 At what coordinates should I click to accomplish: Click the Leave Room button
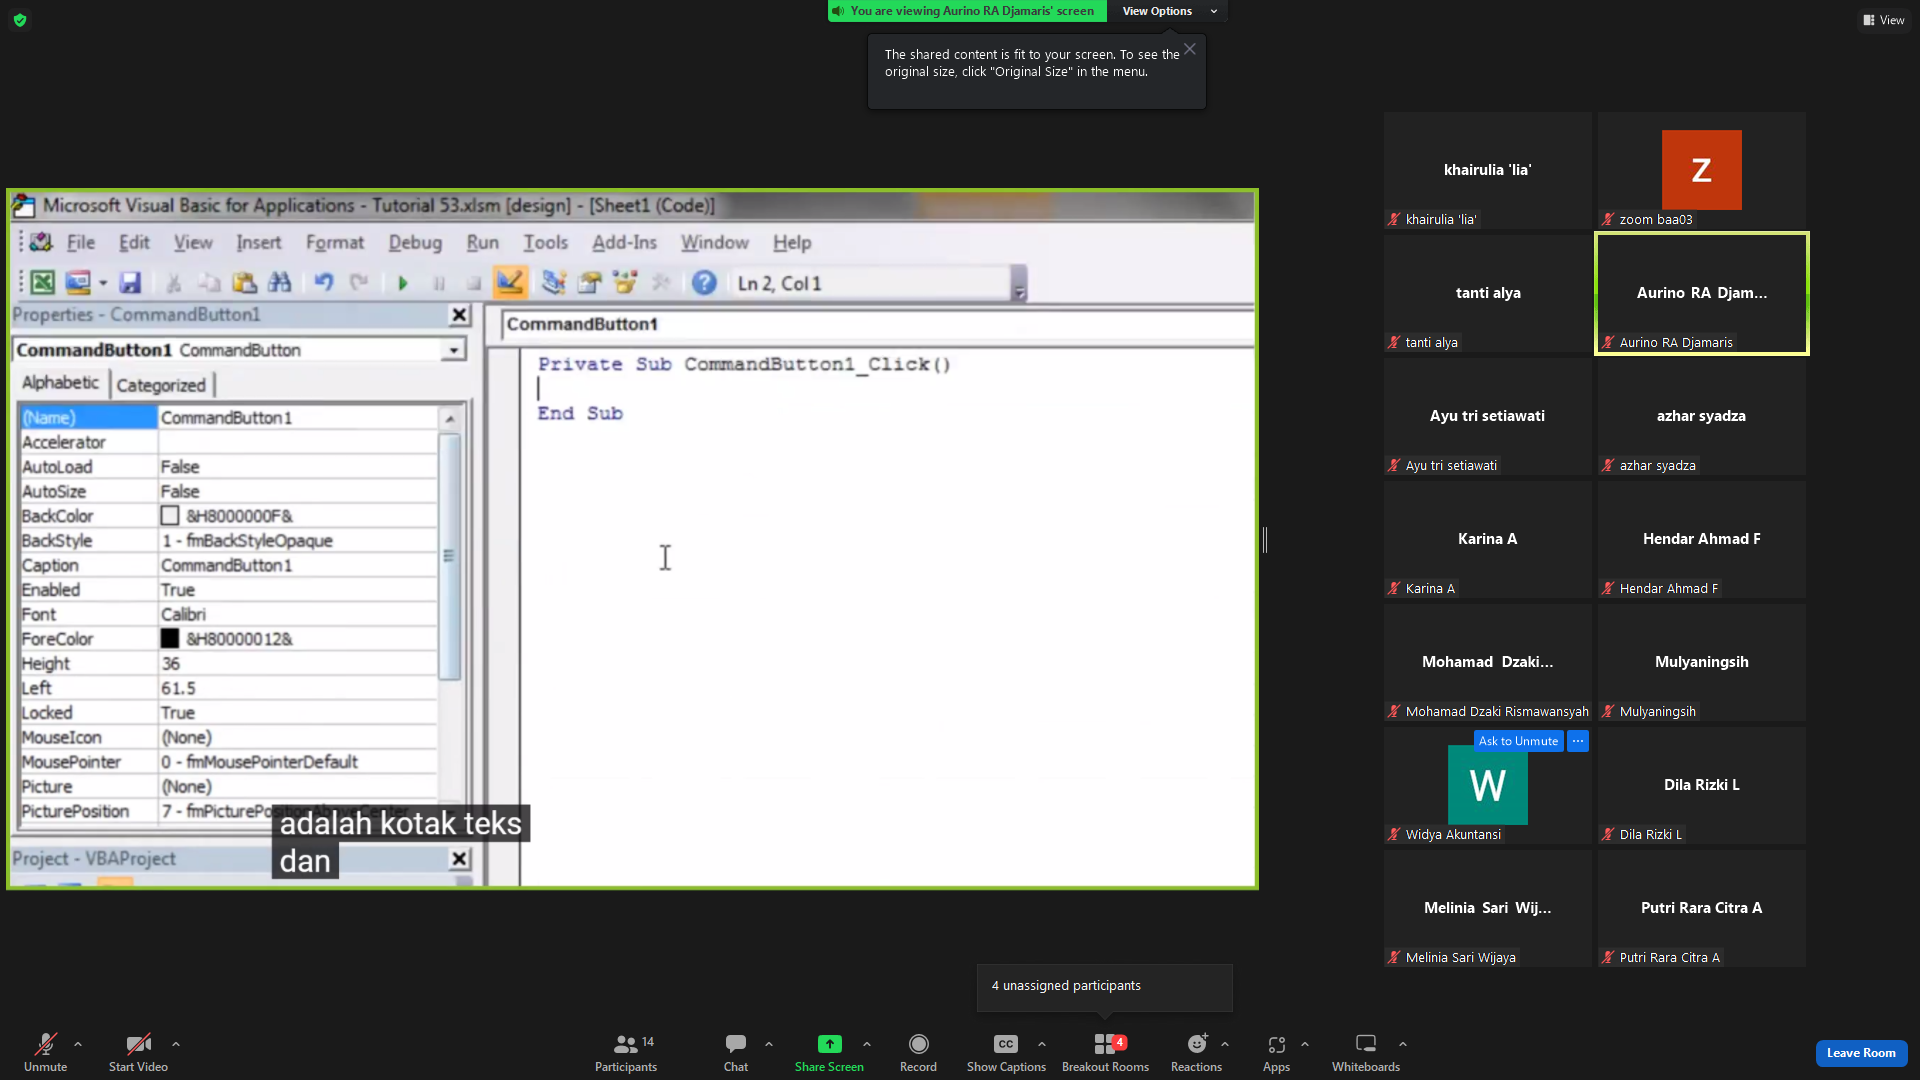[x=1861, y=1053]
